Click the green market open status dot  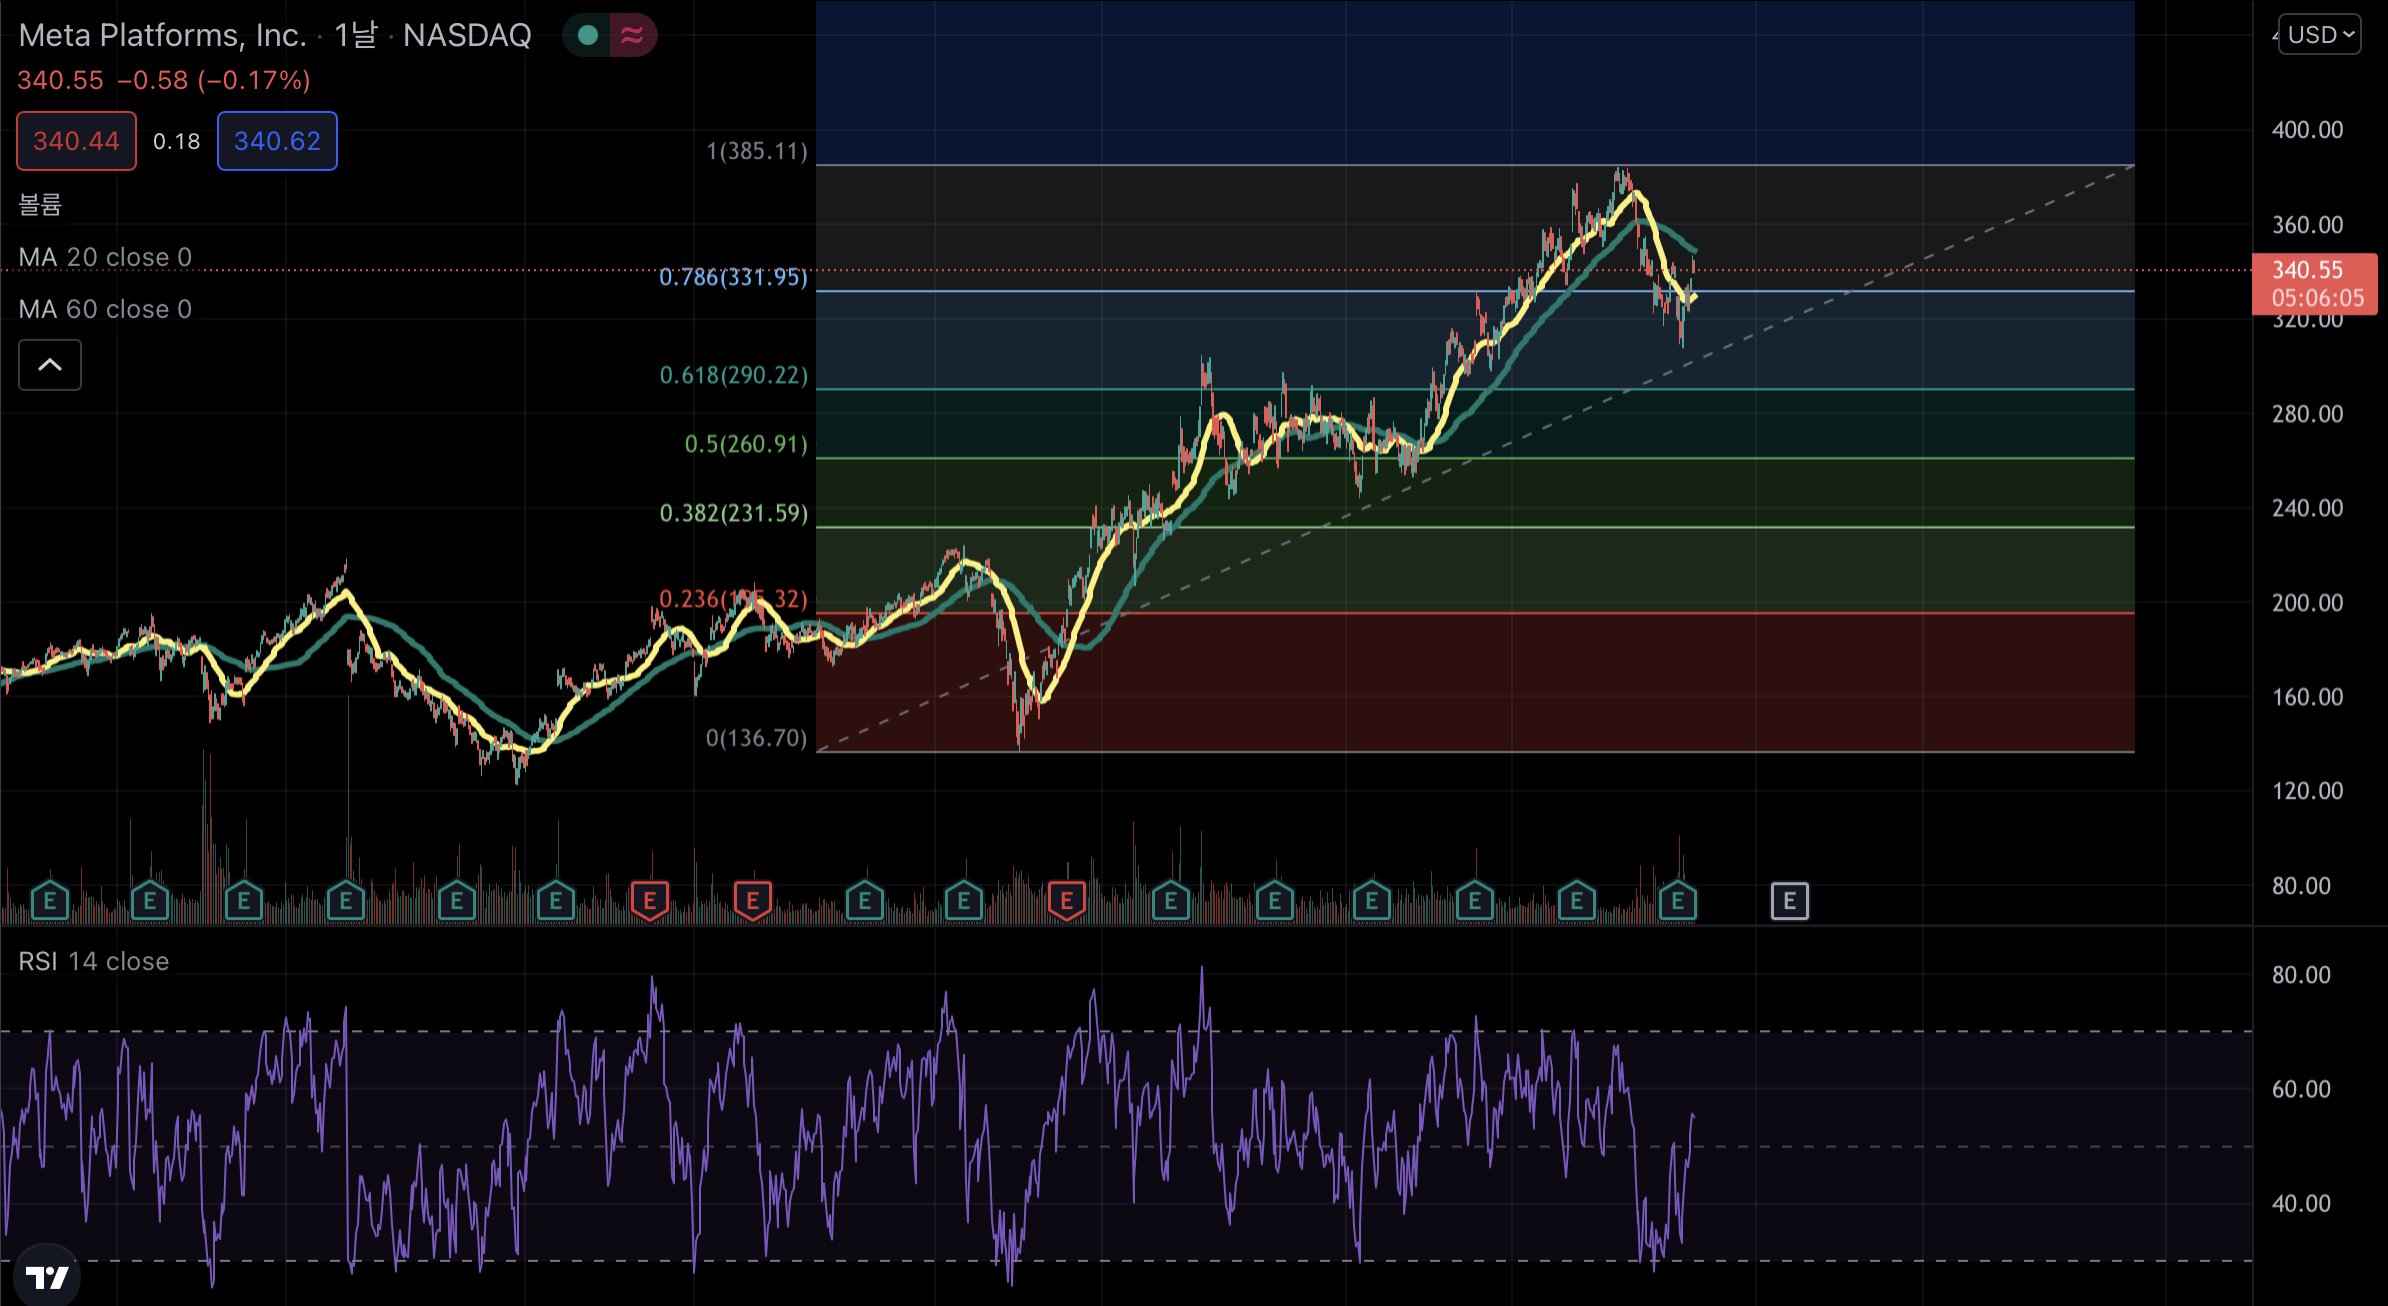tap(588, 36)
